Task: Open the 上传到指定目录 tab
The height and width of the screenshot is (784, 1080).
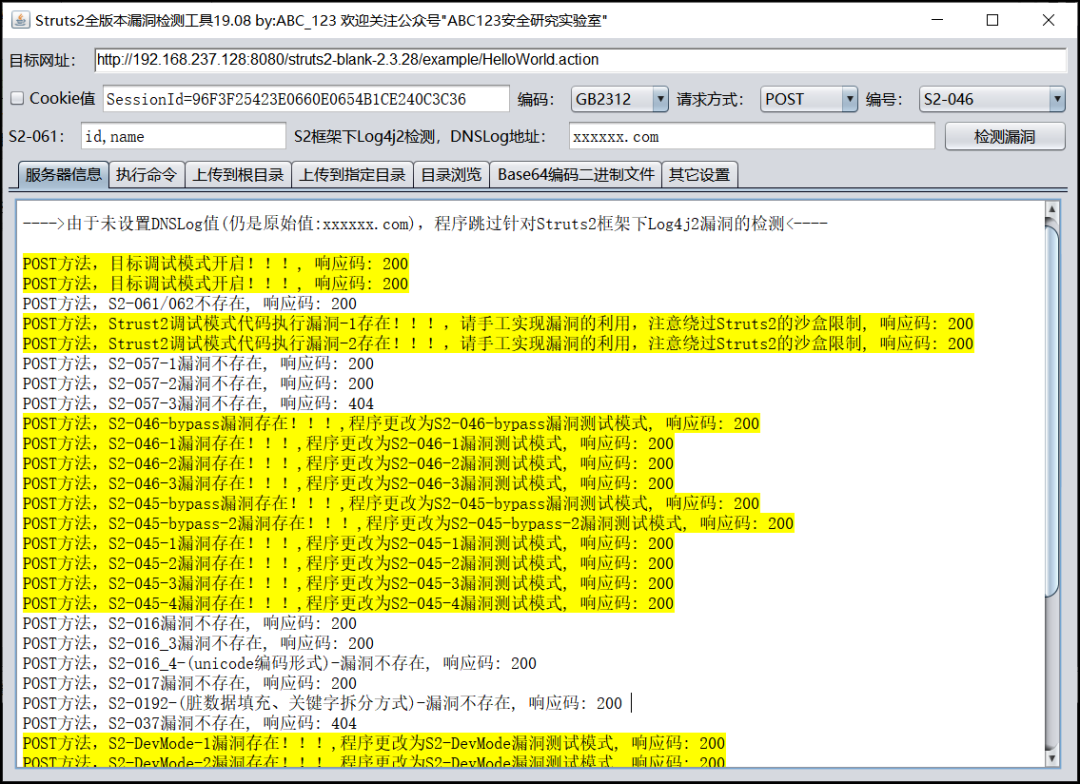Action: pyautogui.click(x=353, y=175)
